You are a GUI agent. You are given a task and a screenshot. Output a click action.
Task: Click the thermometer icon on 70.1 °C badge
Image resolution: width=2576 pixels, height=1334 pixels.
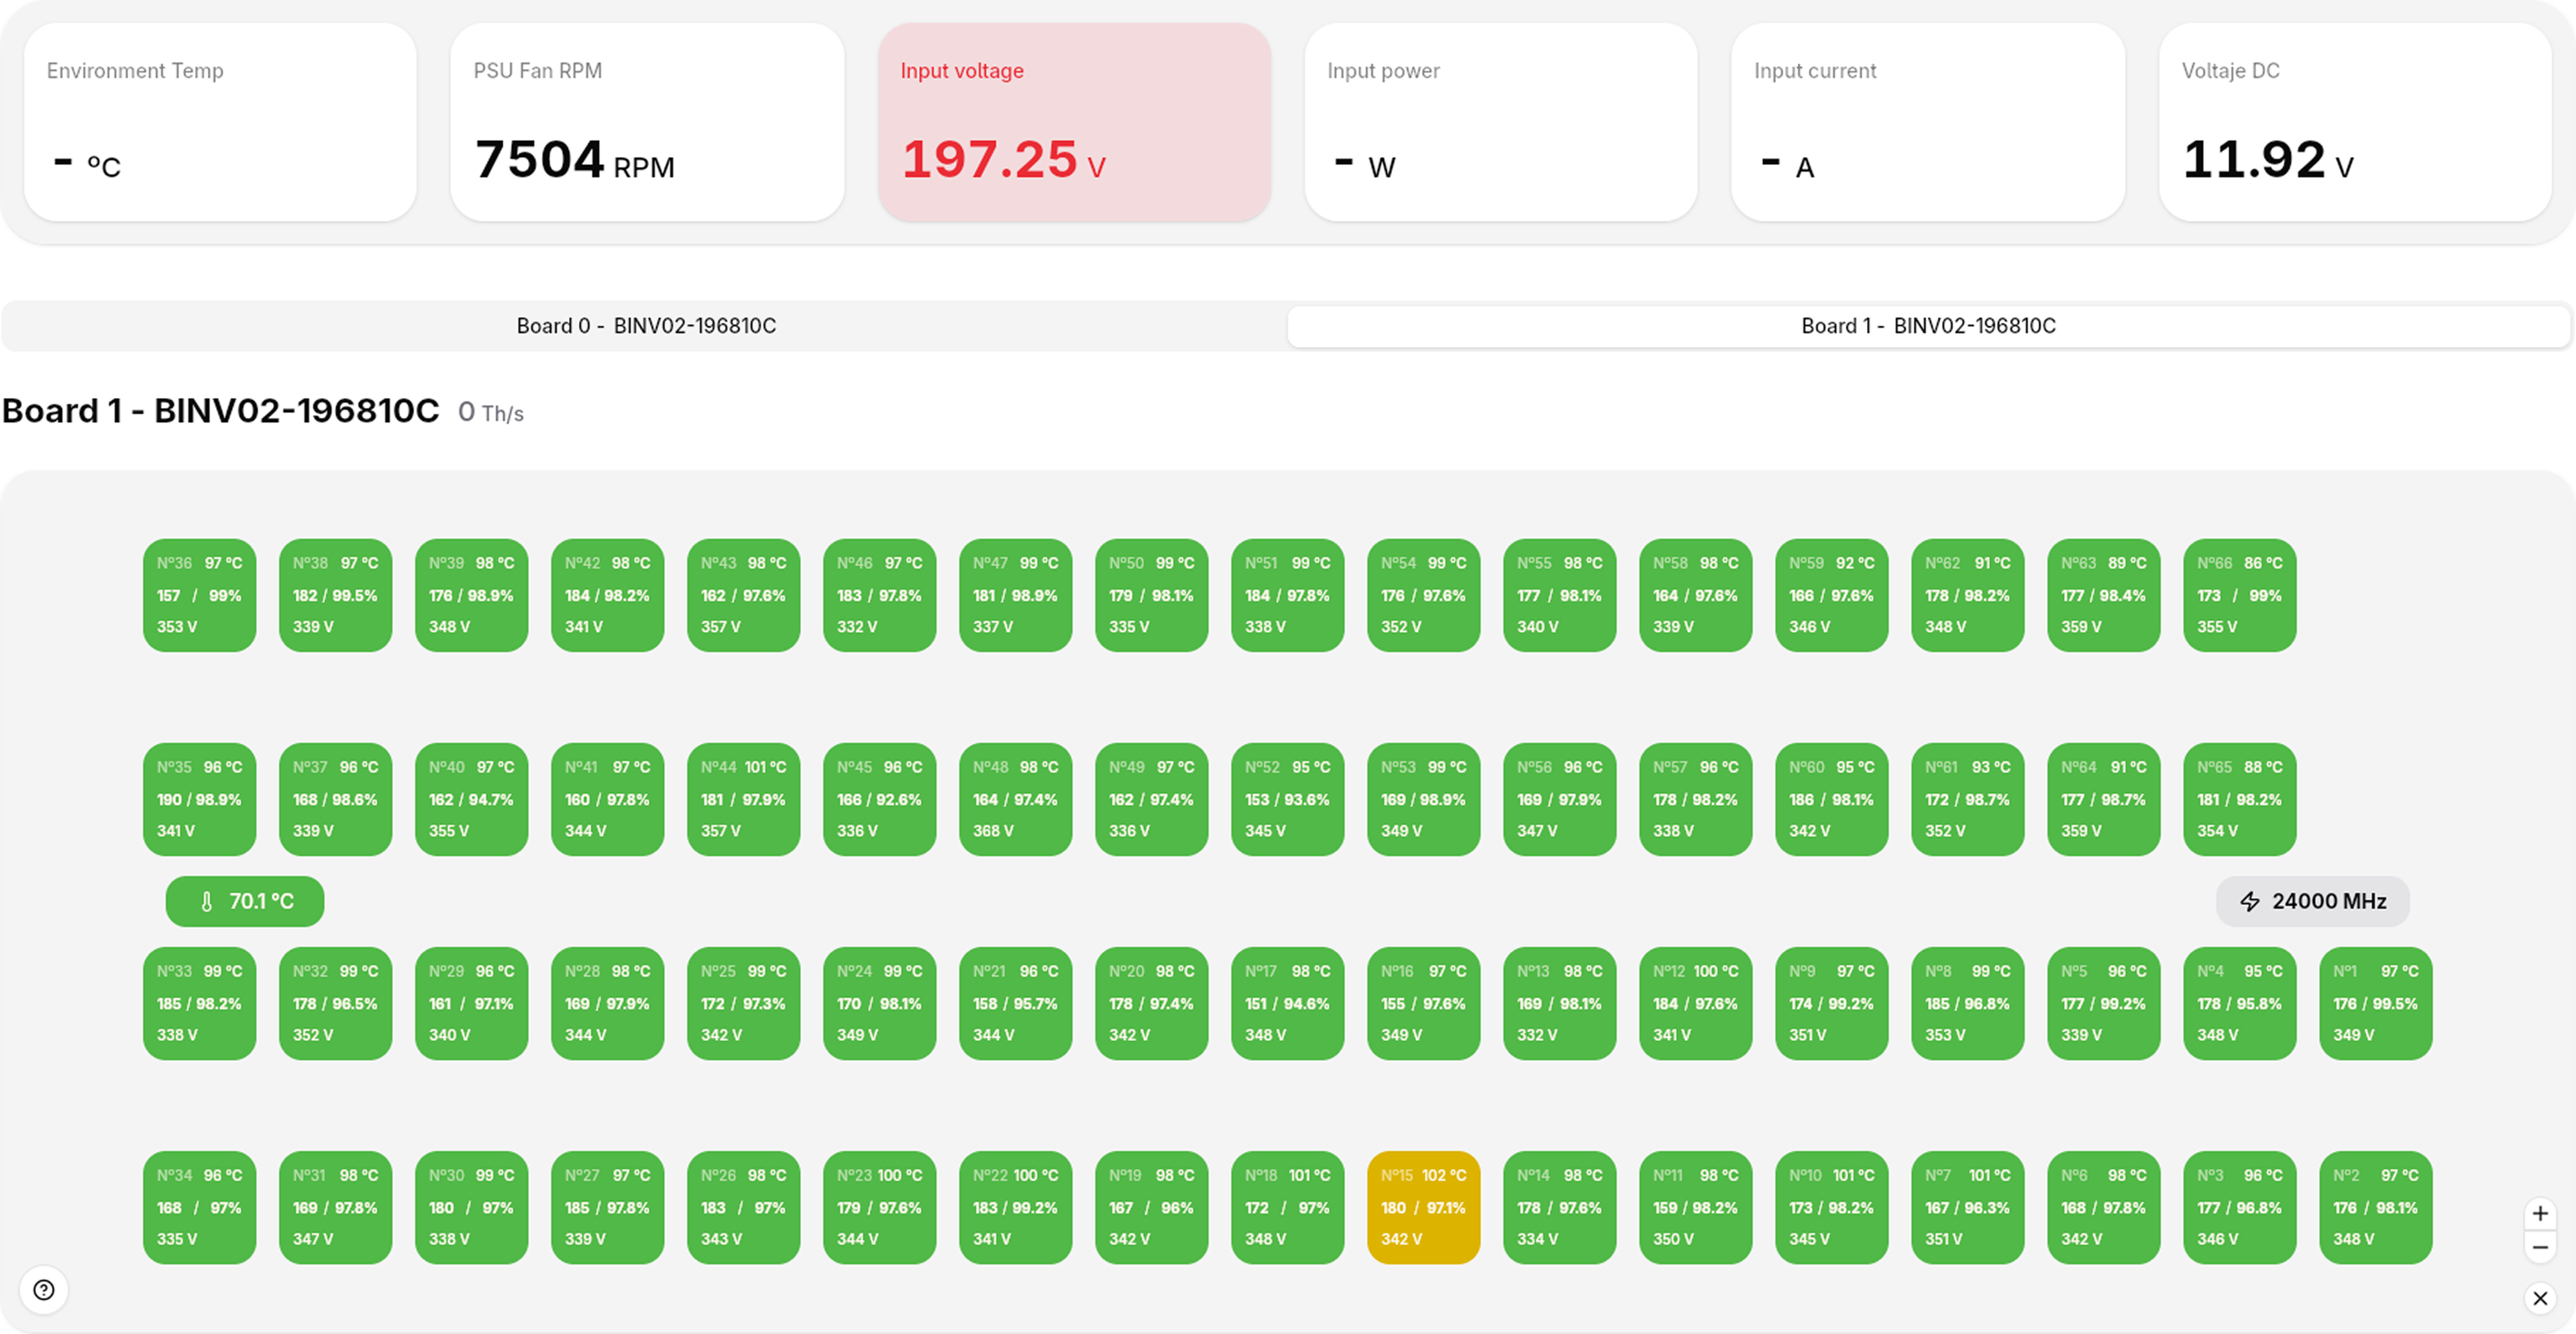point(207,901)
